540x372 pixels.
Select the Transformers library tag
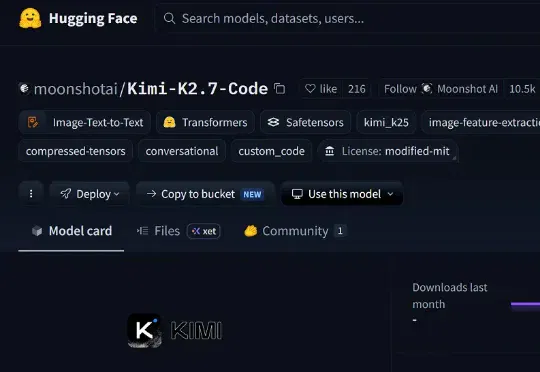pyautogui.click(x=205, y=122)
